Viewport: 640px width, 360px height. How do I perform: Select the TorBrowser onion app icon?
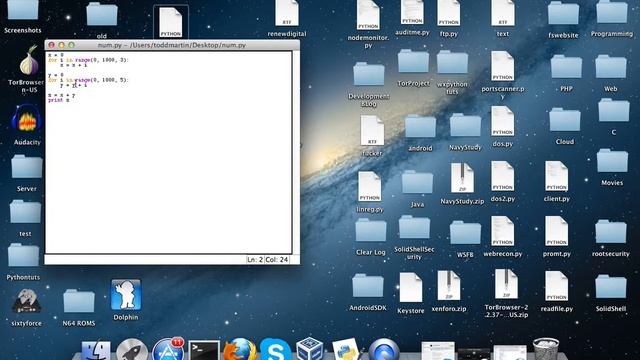29,60
